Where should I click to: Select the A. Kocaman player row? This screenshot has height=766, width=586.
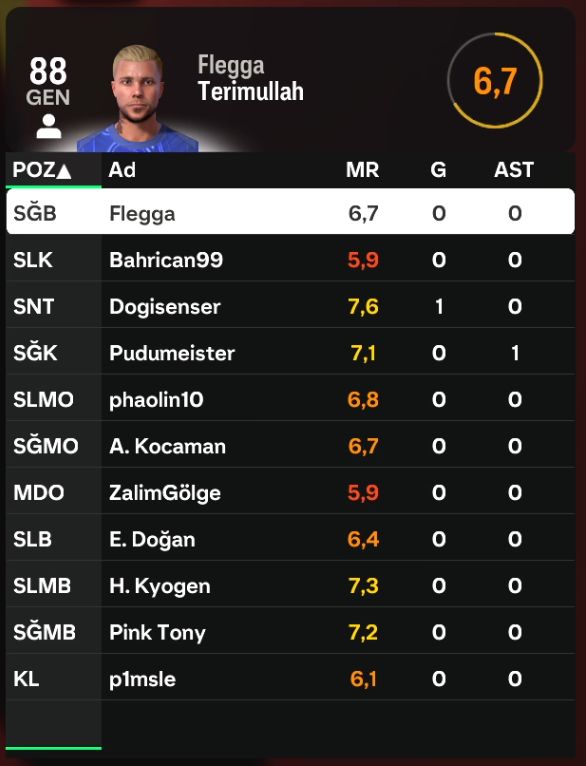click(x=291, y=445)
